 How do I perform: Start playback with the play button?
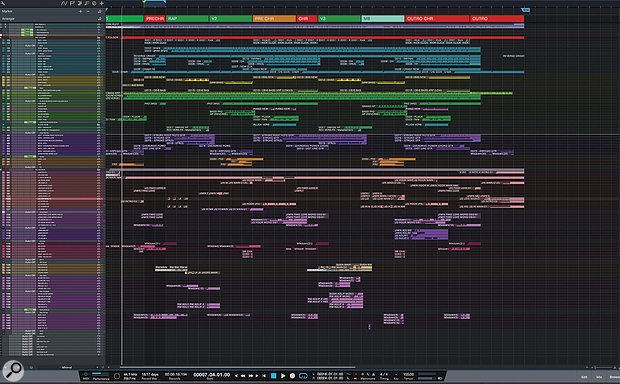click(283, 375)
